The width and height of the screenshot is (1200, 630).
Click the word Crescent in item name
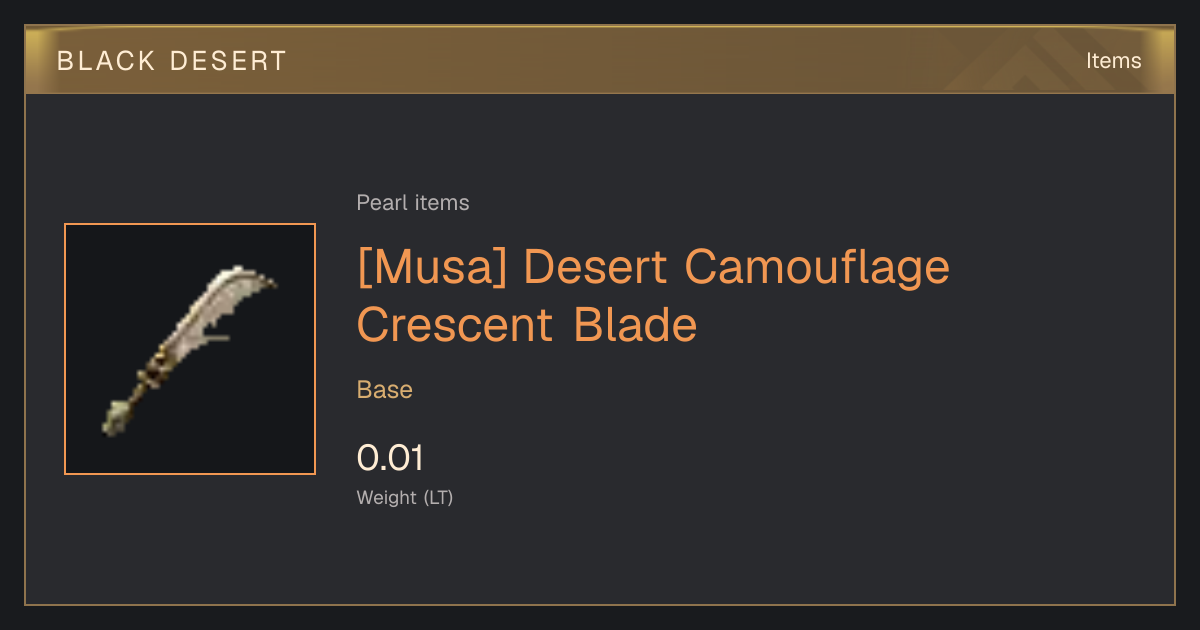[x=455, y=325]
